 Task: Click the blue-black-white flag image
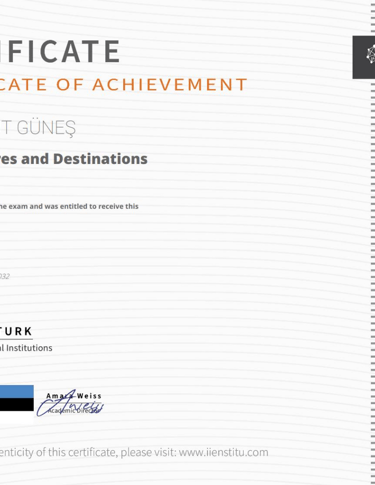[x=17, y=404]
